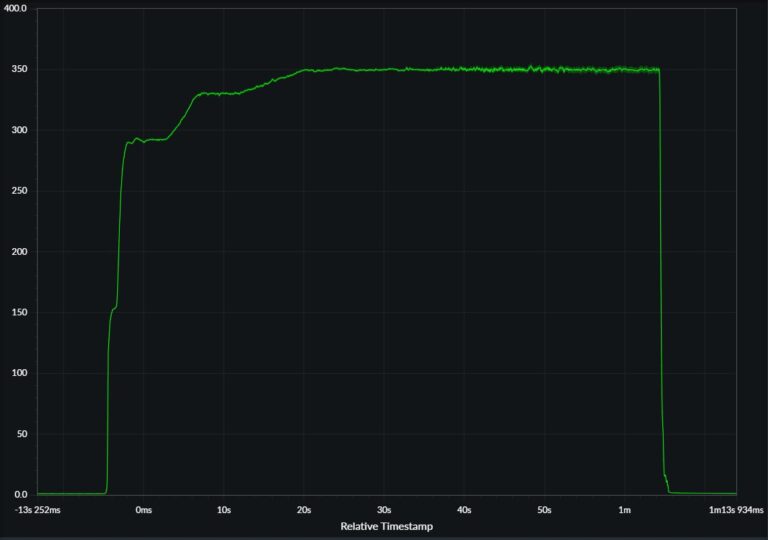This screenshot has height=540, width=768.
Task: Click the 10s time axis label
Action: pos(224,510)
